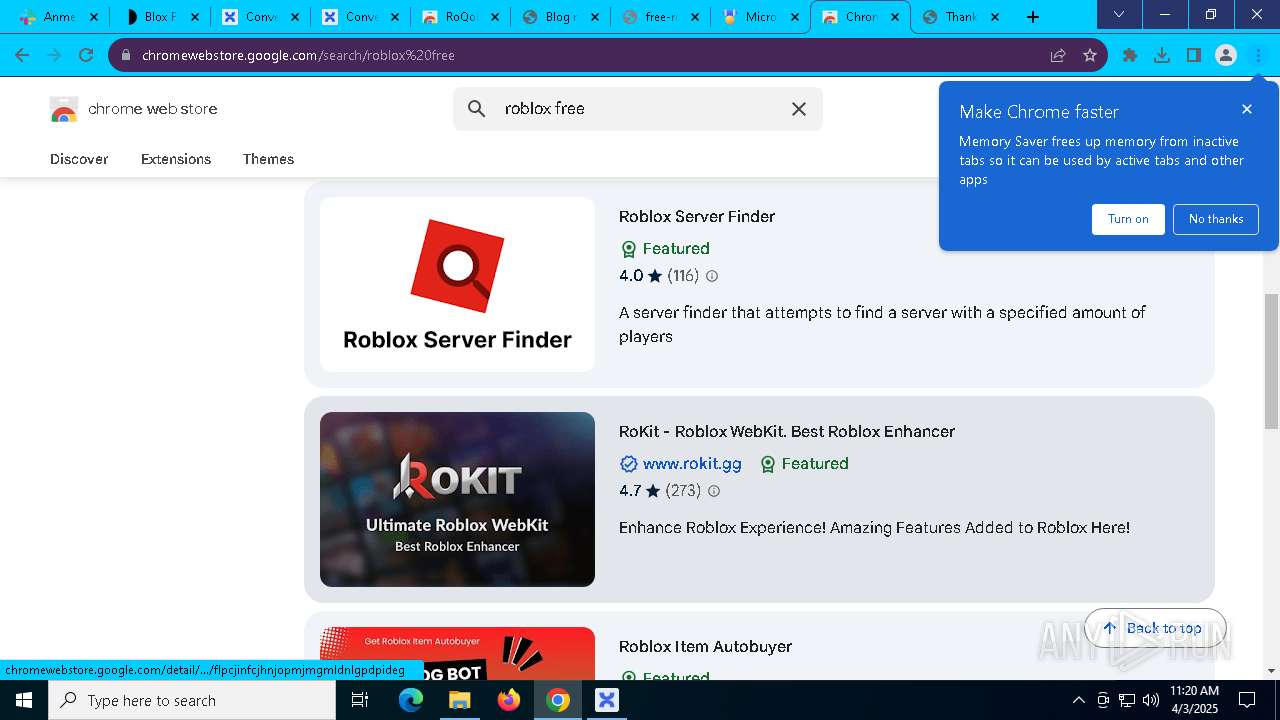This screenshot has width=1280, height=720.
Task: Reload the current page
Action: click(86, 55)
